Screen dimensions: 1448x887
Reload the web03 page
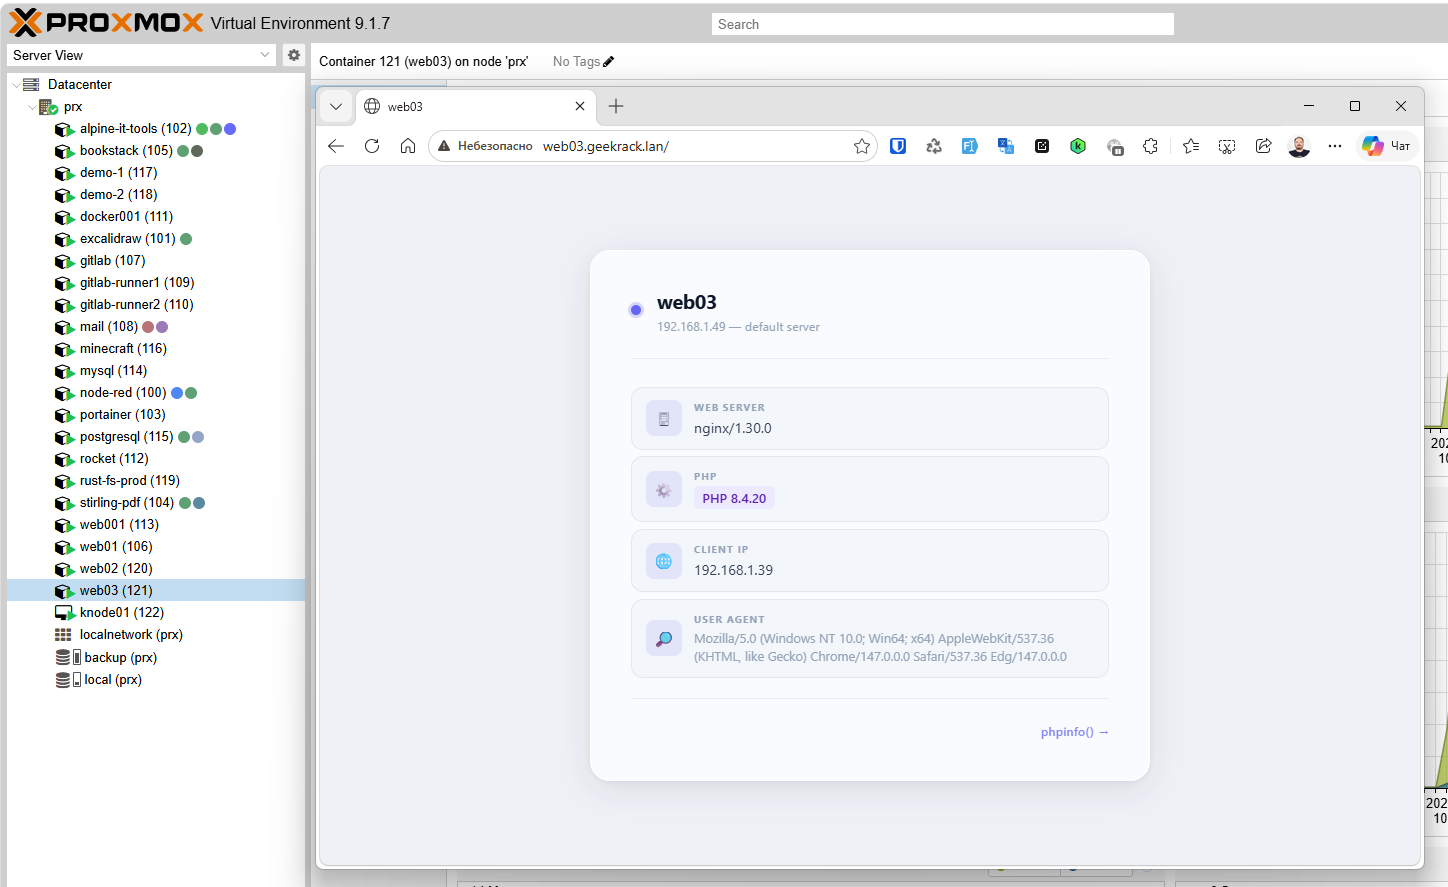(372, 146)
